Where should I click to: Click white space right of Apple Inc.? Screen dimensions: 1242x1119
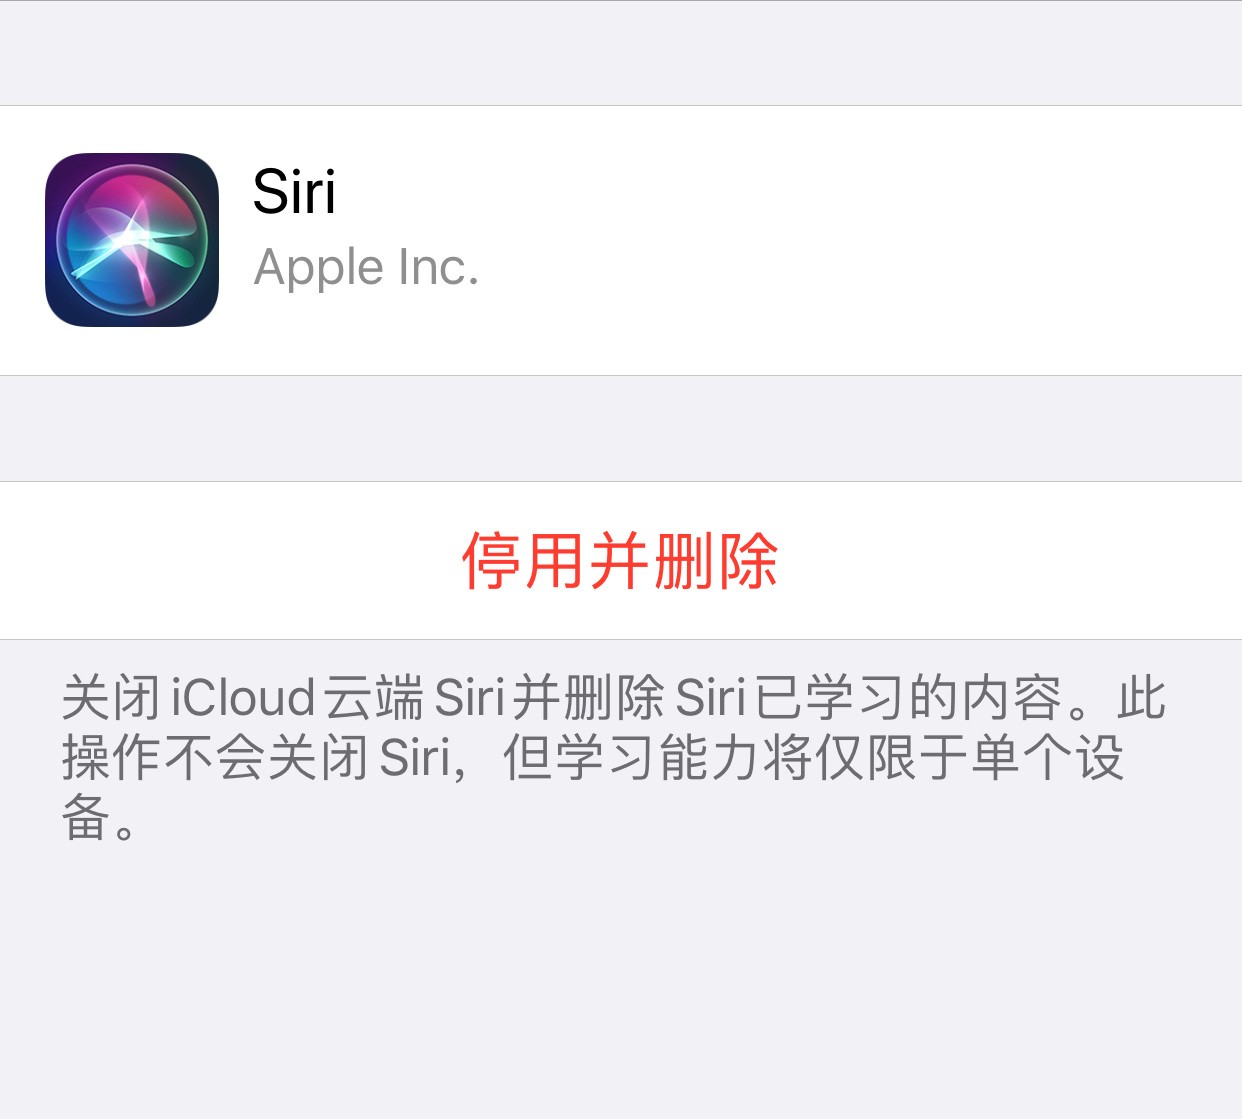[860, 267]
